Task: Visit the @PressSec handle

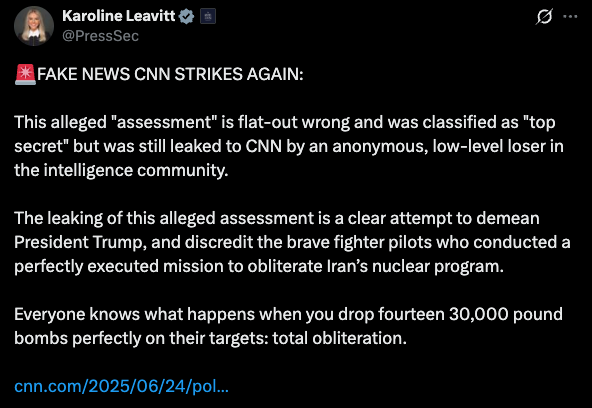Action: pos(100,36)
